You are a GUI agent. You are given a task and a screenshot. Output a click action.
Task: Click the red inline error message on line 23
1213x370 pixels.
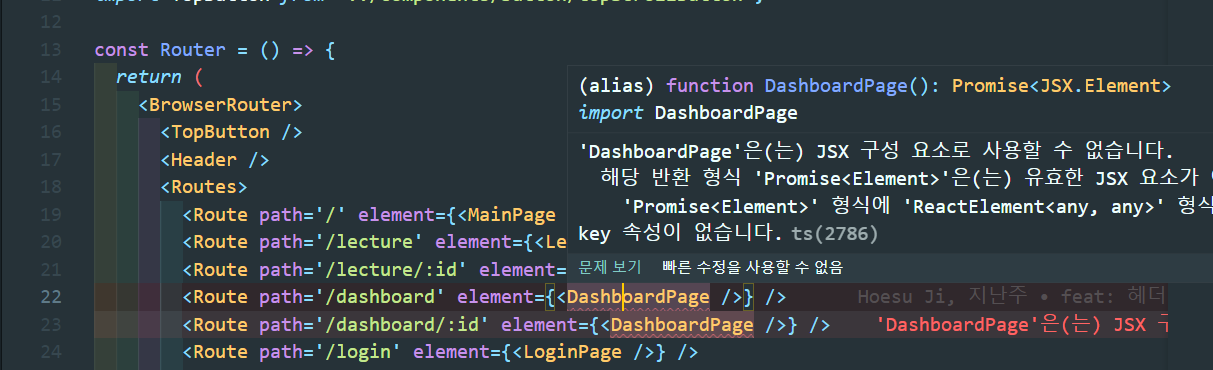pyautogui.click(x=1021, y=324)
